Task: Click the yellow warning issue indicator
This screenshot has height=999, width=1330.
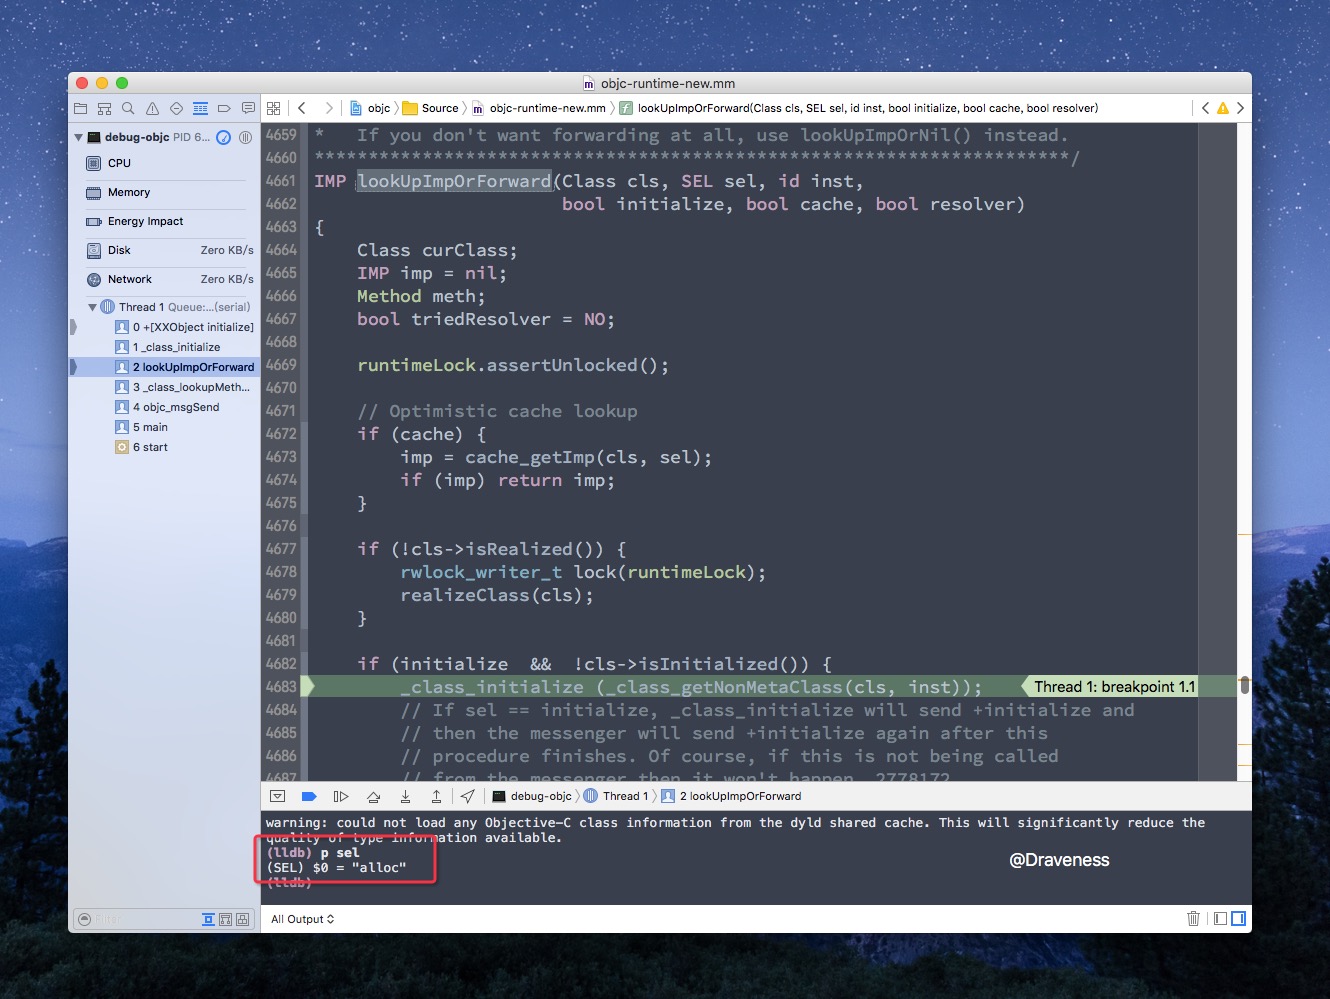Action: point(1222,108)
